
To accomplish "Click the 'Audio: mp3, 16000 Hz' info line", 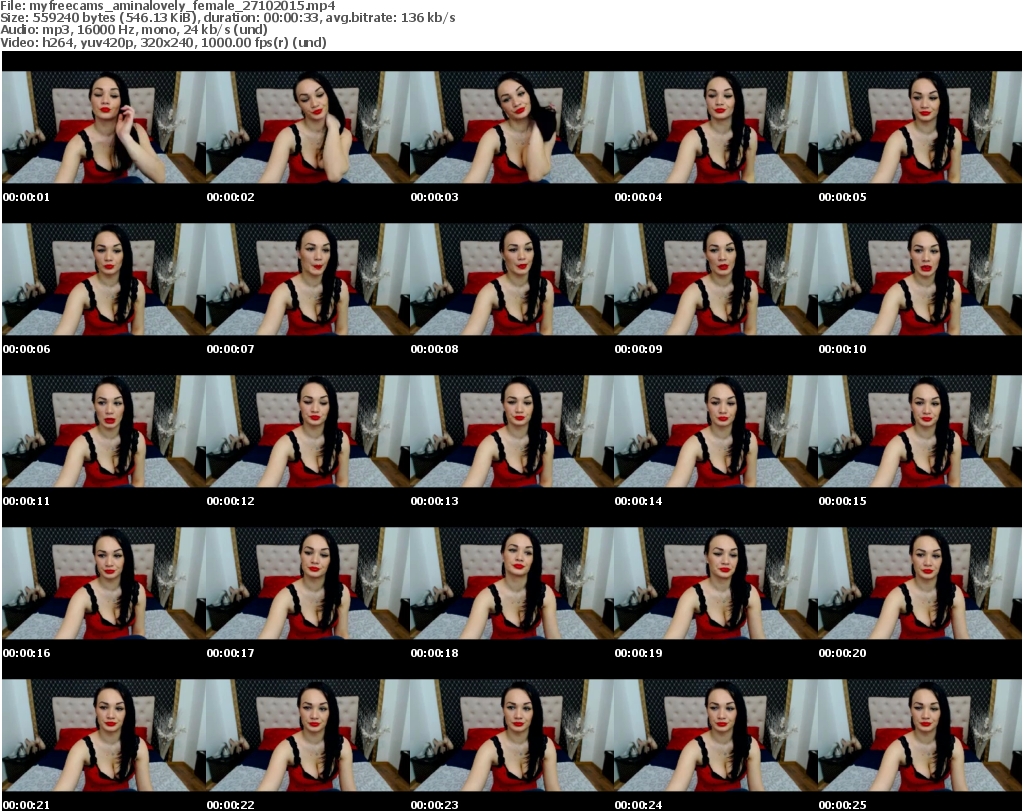I will pos(133,30).
